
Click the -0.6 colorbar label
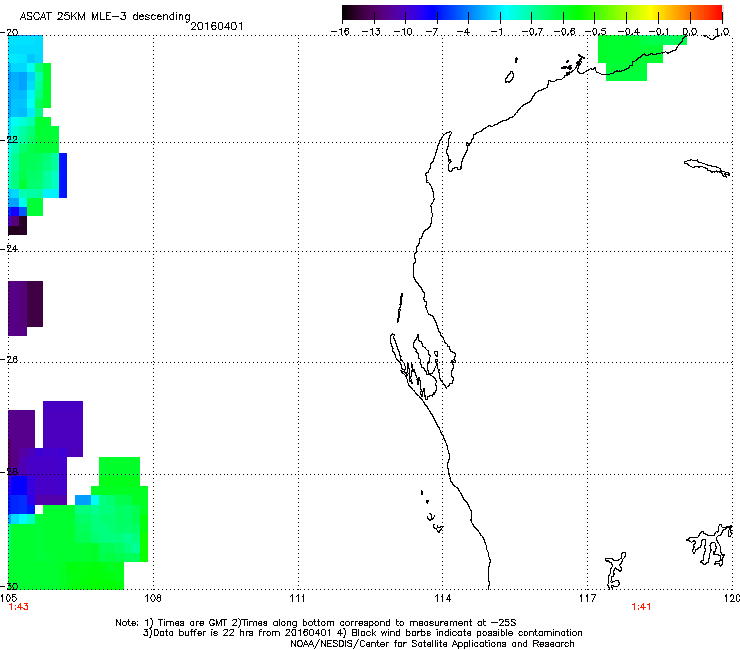point(564,32)
